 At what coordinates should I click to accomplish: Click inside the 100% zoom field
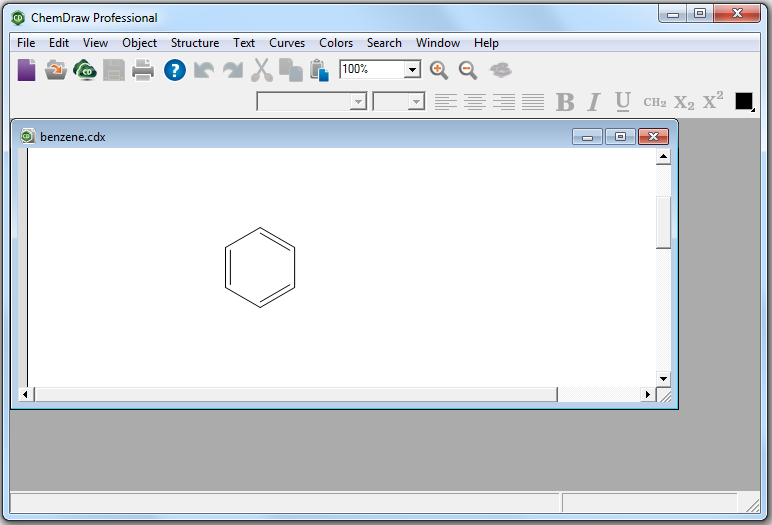click(x=372, y=69)
